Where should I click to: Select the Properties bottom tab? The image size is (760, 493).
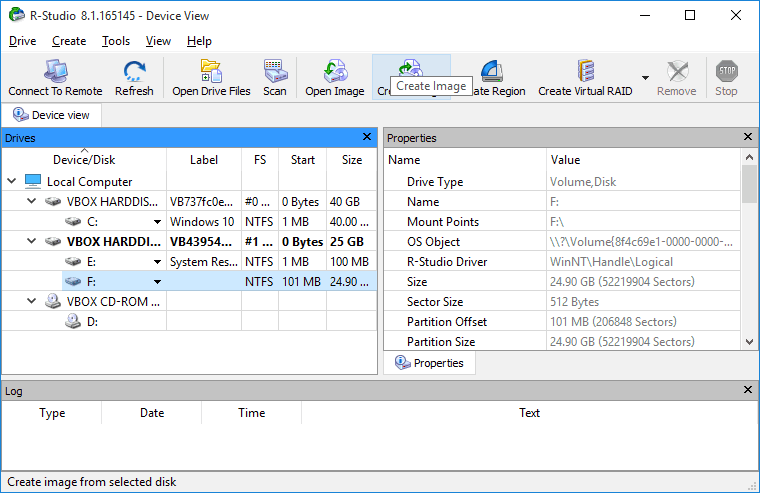point(429,363)
